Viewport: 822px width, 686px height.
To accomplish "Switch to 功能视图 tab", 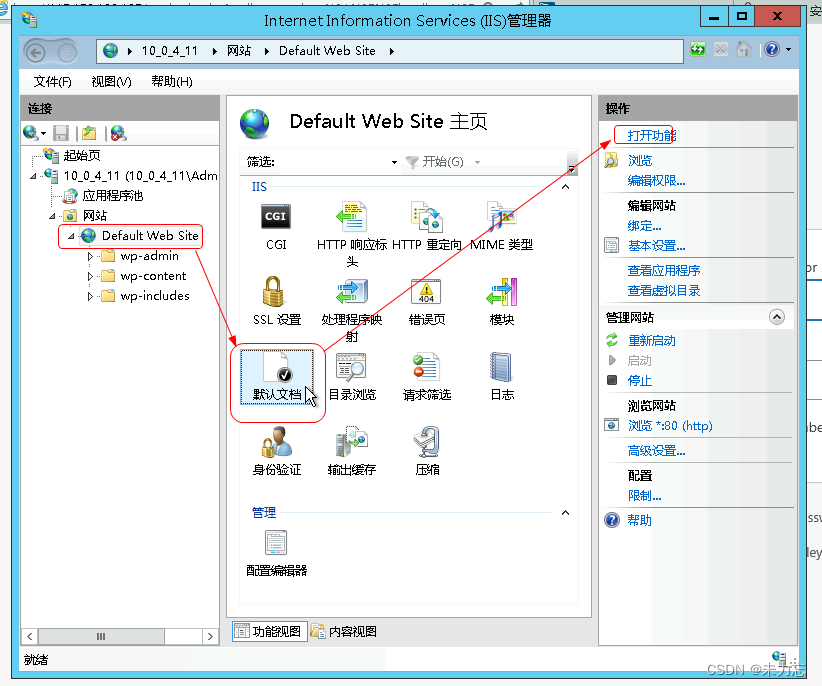I will [x=268, y=631].
